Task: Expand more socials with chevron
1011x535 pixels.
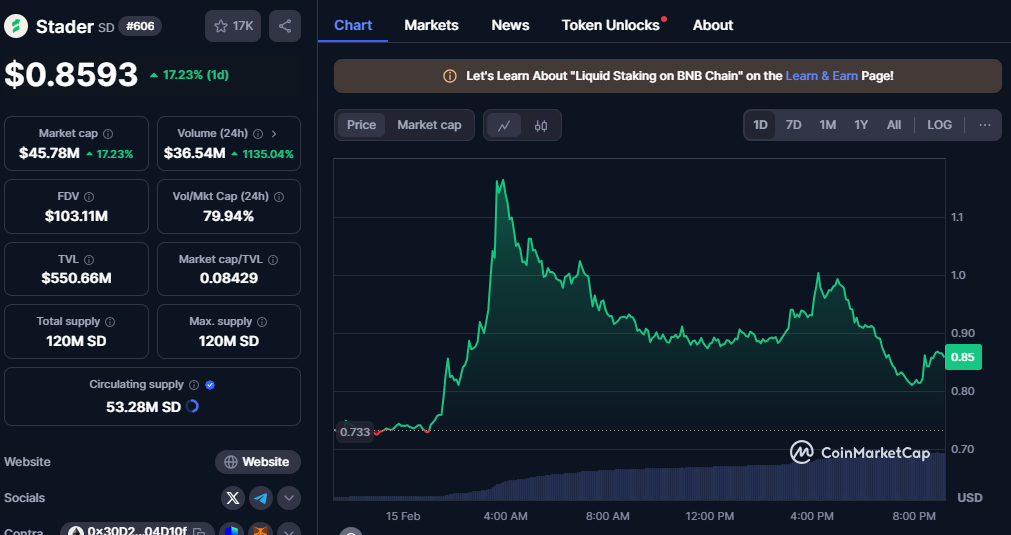Action: [288, 498]
